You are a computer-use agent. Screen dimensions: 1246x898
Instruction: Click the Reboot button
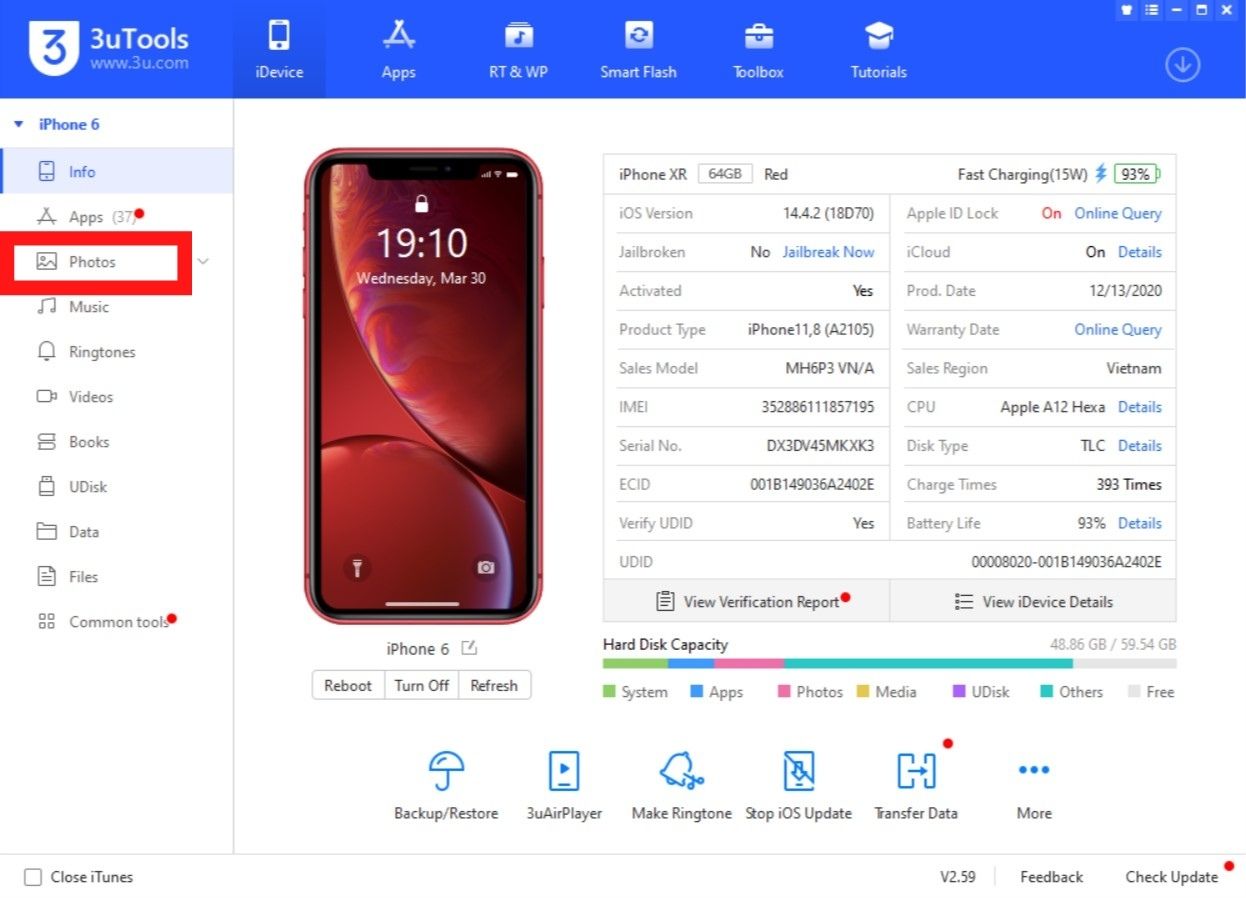(348, 686)
